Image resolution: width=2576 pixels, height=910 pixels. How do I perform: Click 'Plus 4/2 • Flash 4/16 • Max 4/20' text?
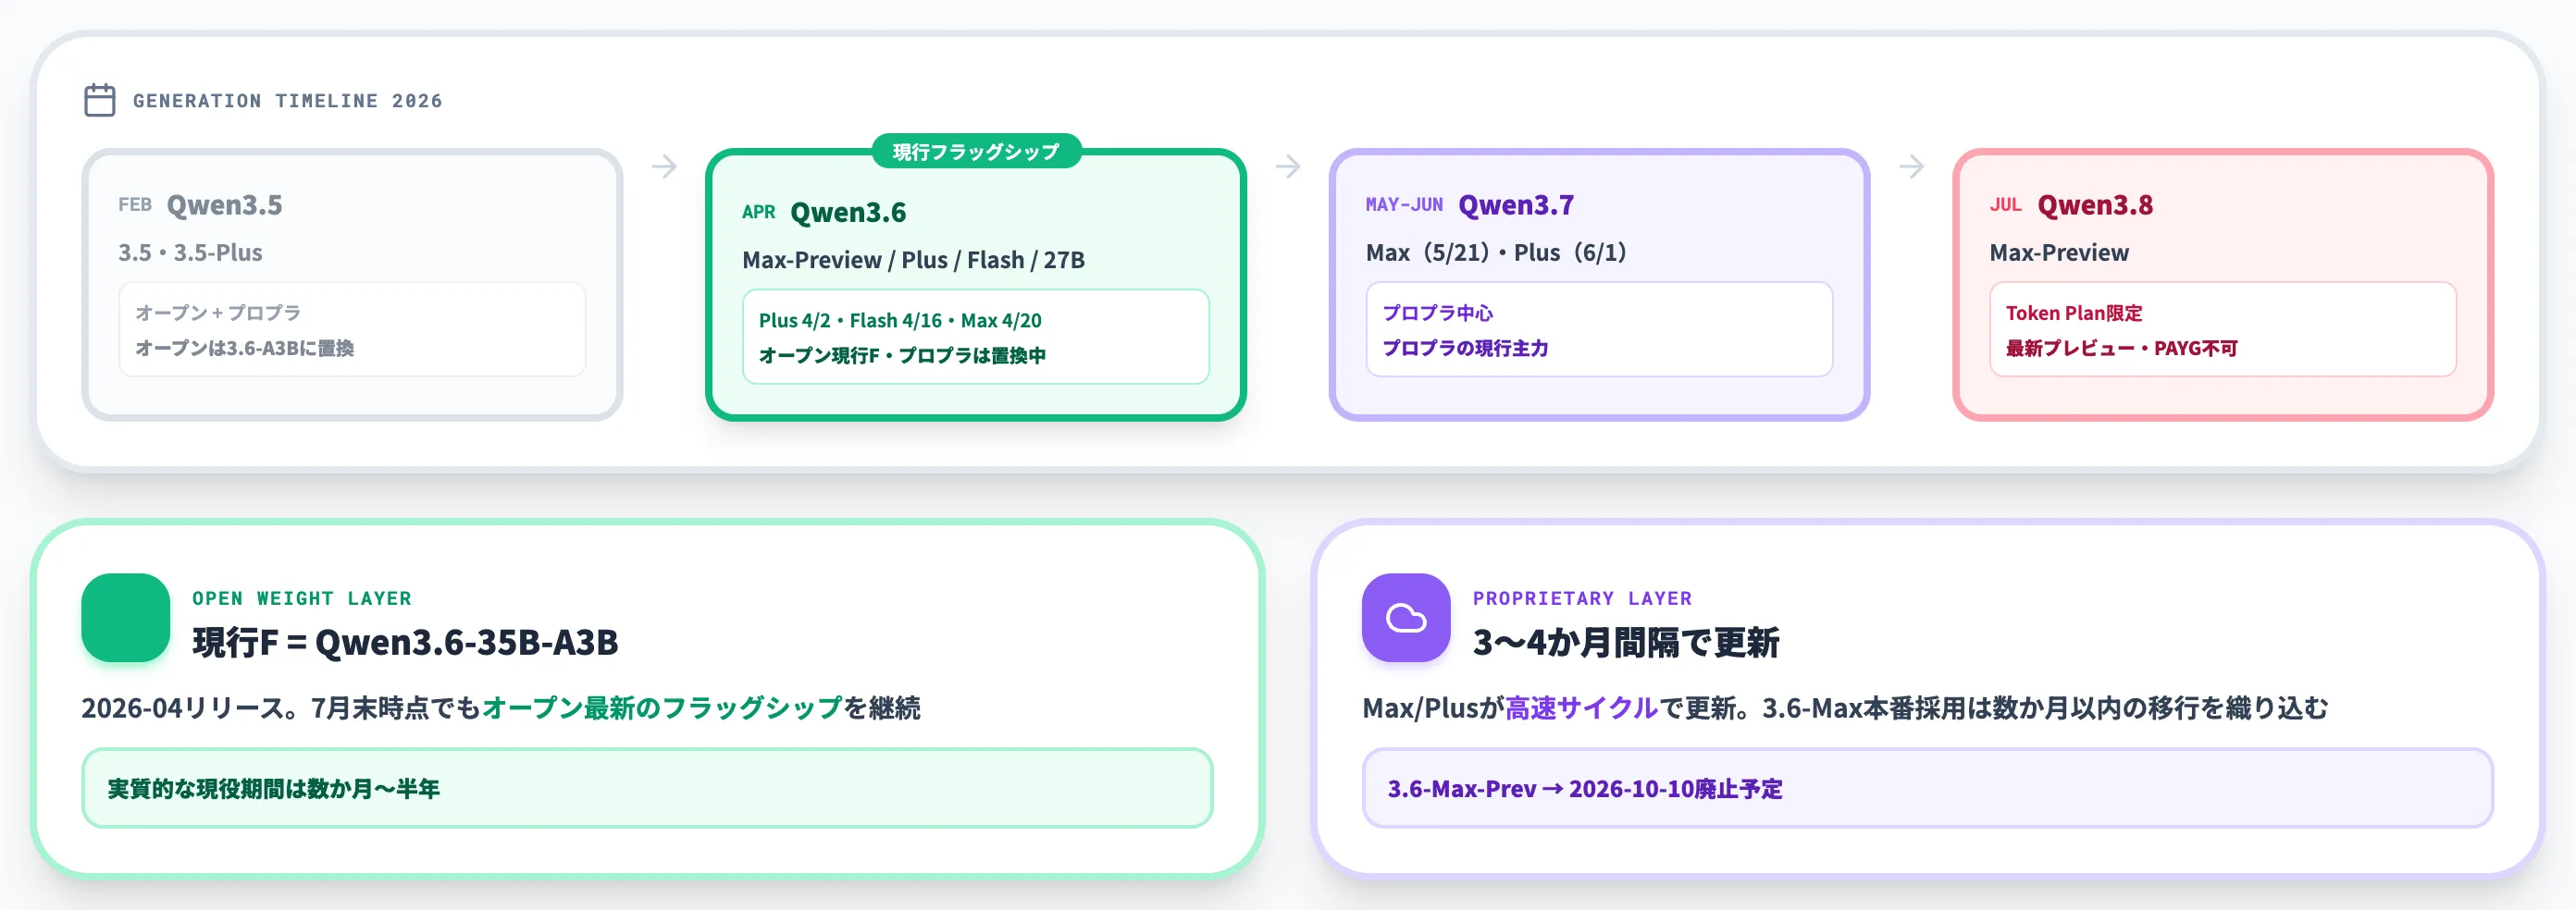pos(900,320)
